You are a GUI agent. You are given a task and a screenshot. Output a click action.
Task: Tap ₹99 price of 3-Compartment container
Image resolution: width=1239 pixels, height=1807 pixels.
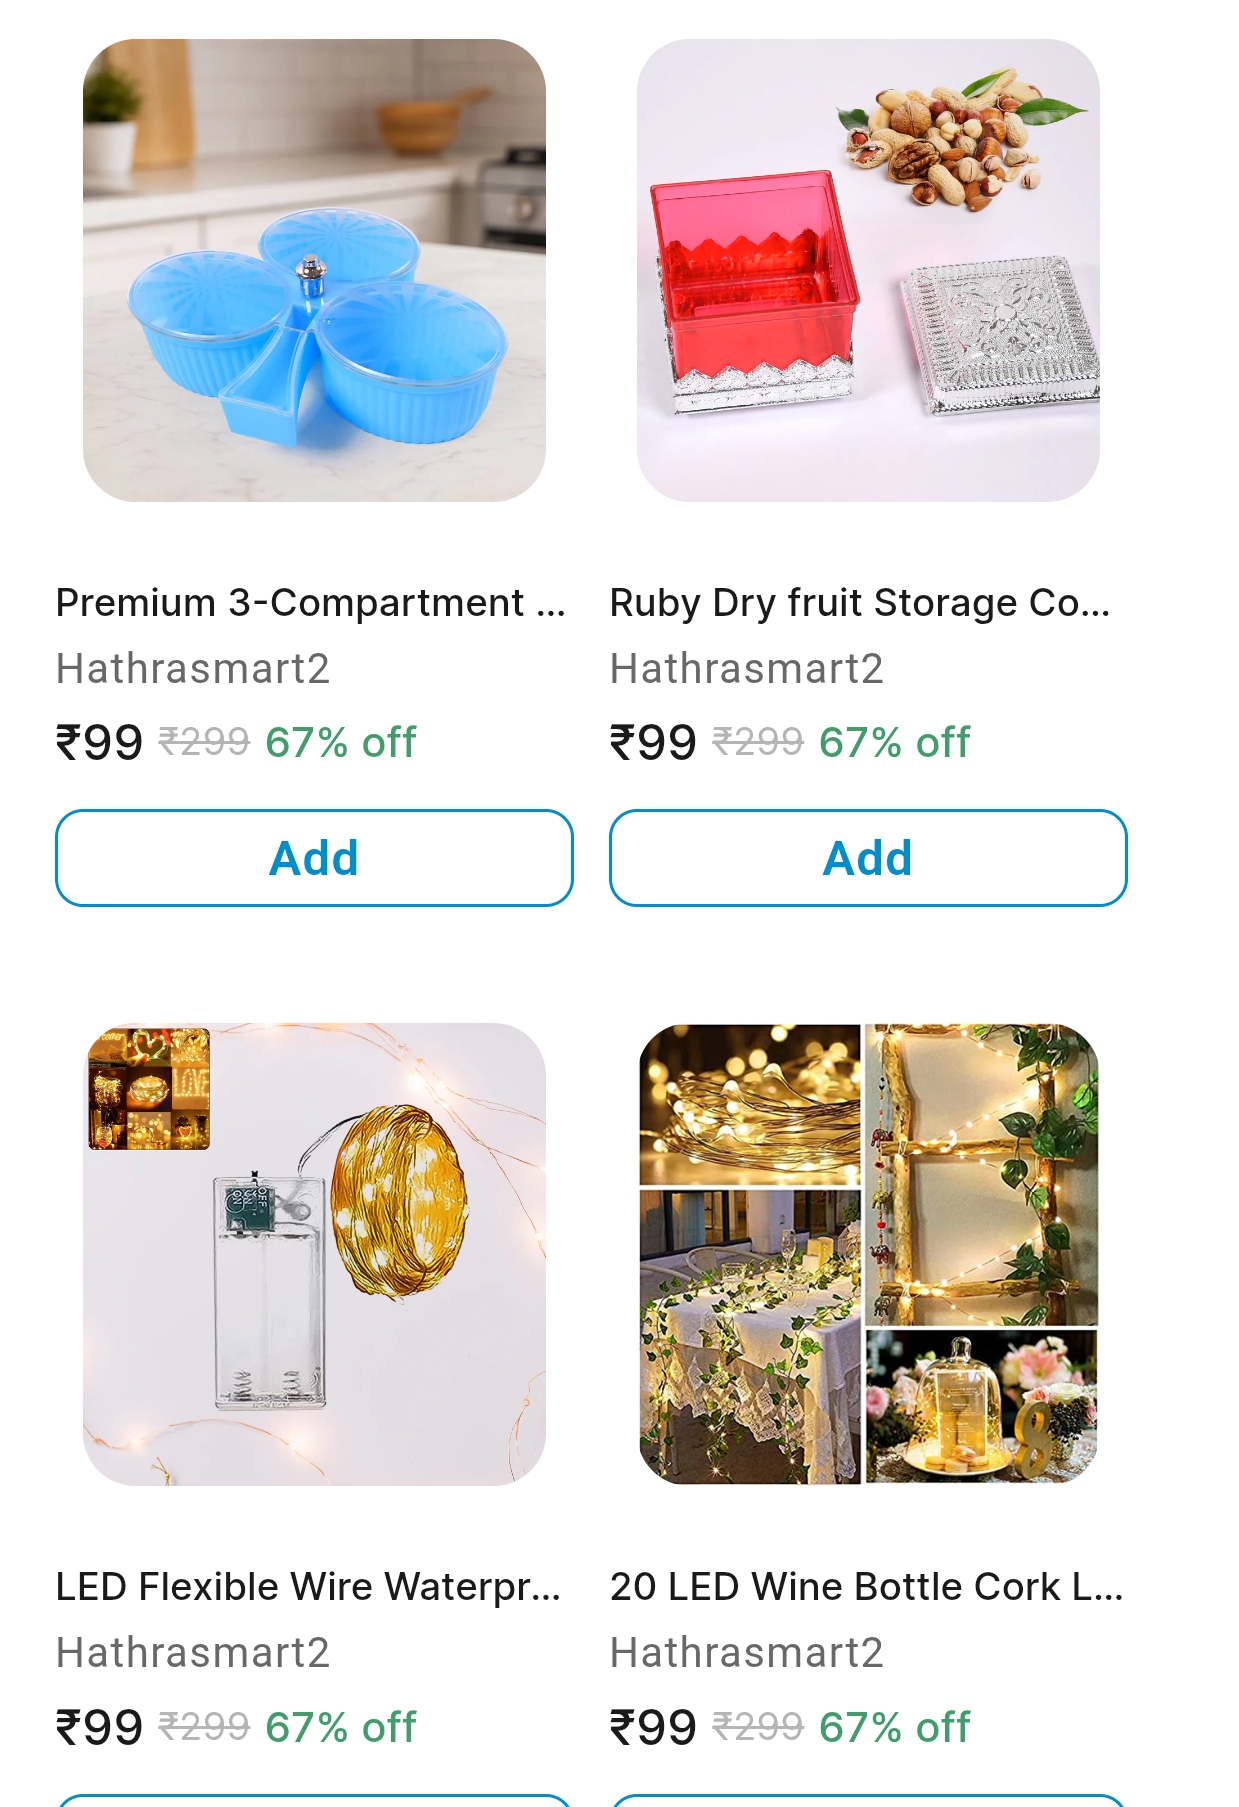pos(99,743)
